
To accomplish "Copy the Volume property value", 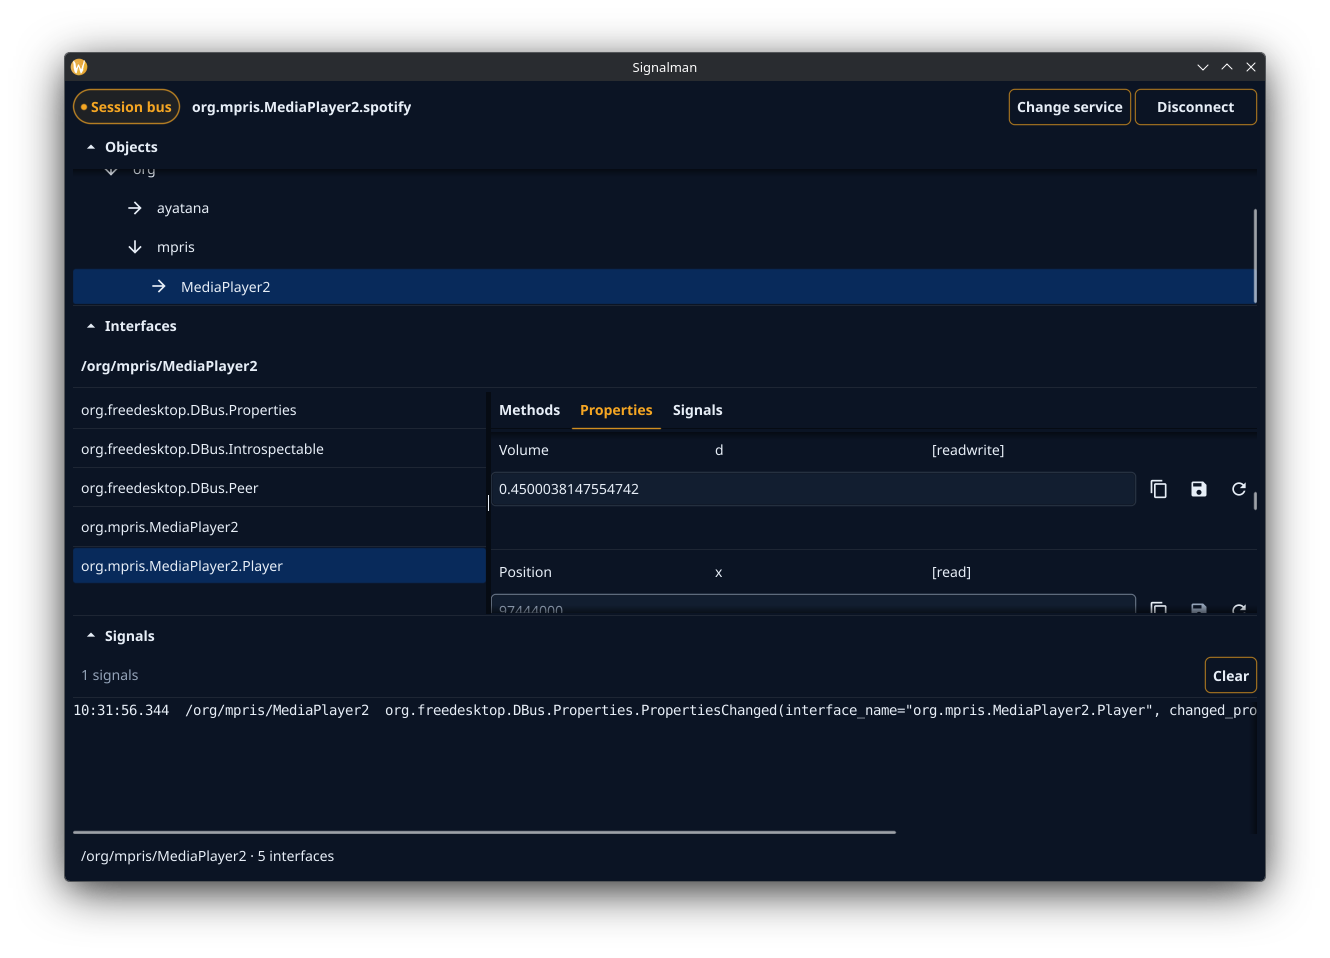I will click(1158, 489).
